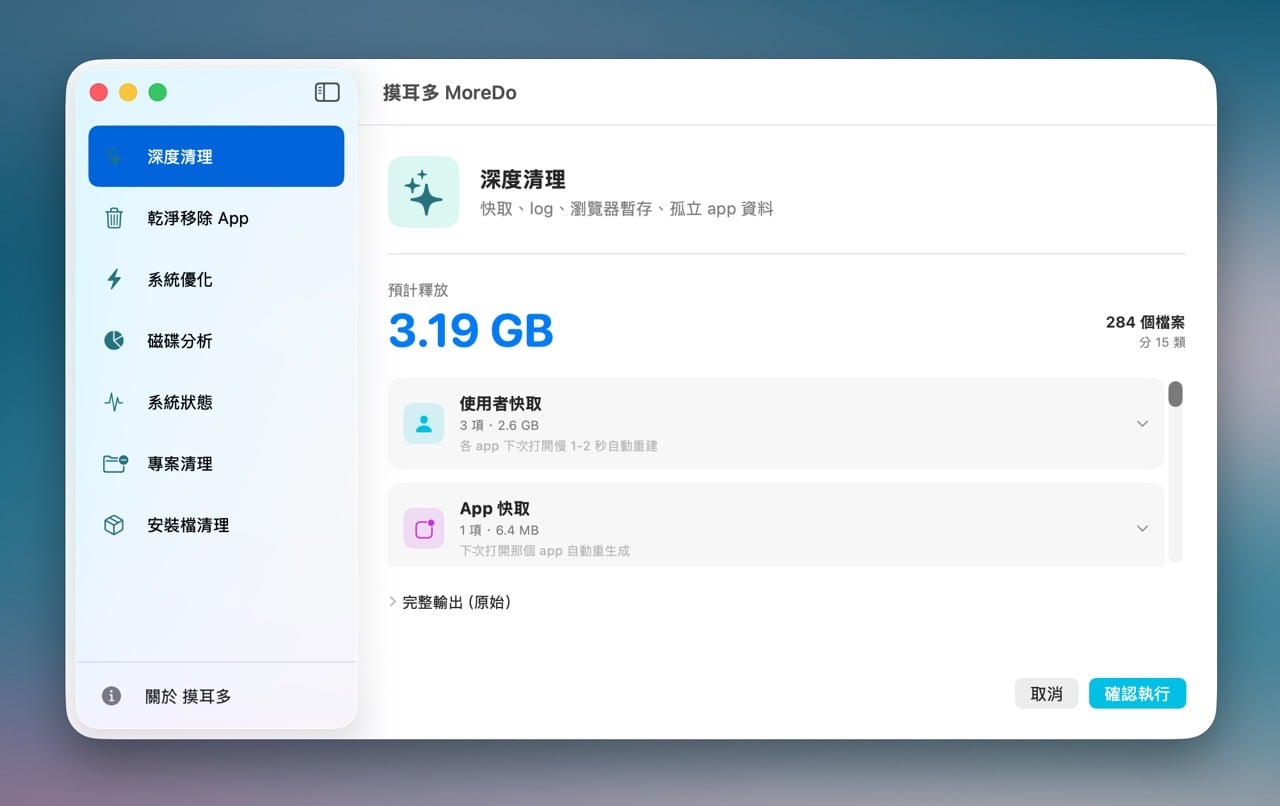Viewport: 1280px width, 806px height.
Task: Toggle the sidebar visibility button
Action: click(x=326, y=91)
